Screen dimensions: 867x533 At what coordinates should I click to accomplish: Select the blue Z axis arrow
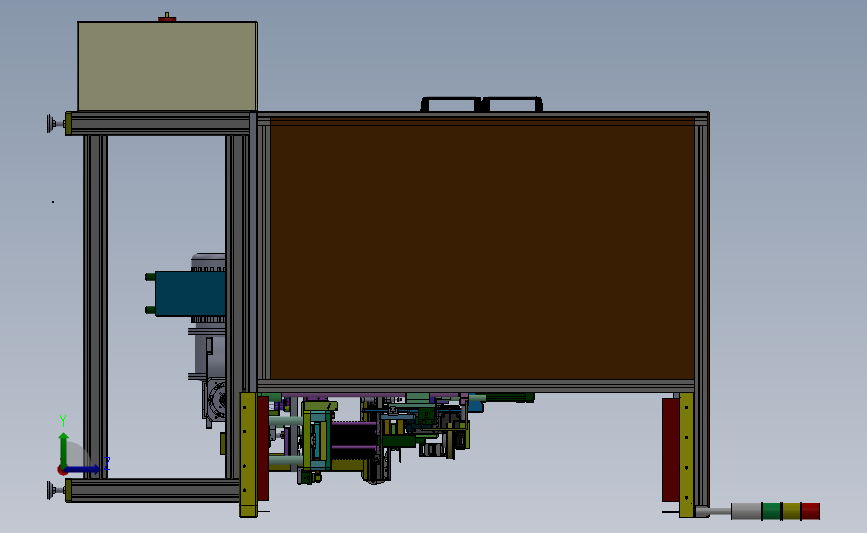point(83,470)
